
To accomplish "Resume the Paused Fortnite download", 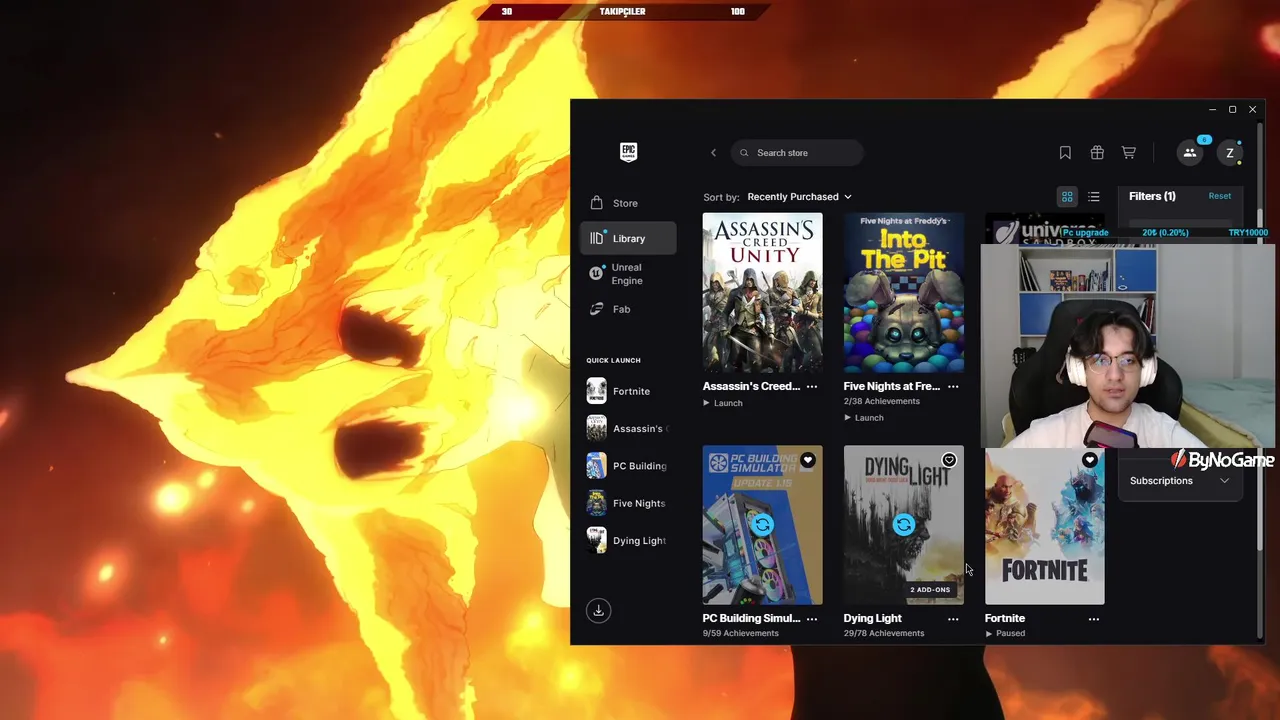I will click(x=1005, y=633).
